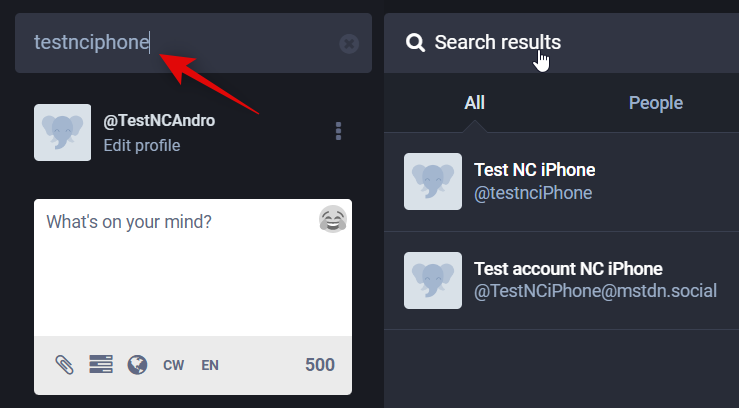Clear the search field text
739x408 pixels.
pos(348,43)
